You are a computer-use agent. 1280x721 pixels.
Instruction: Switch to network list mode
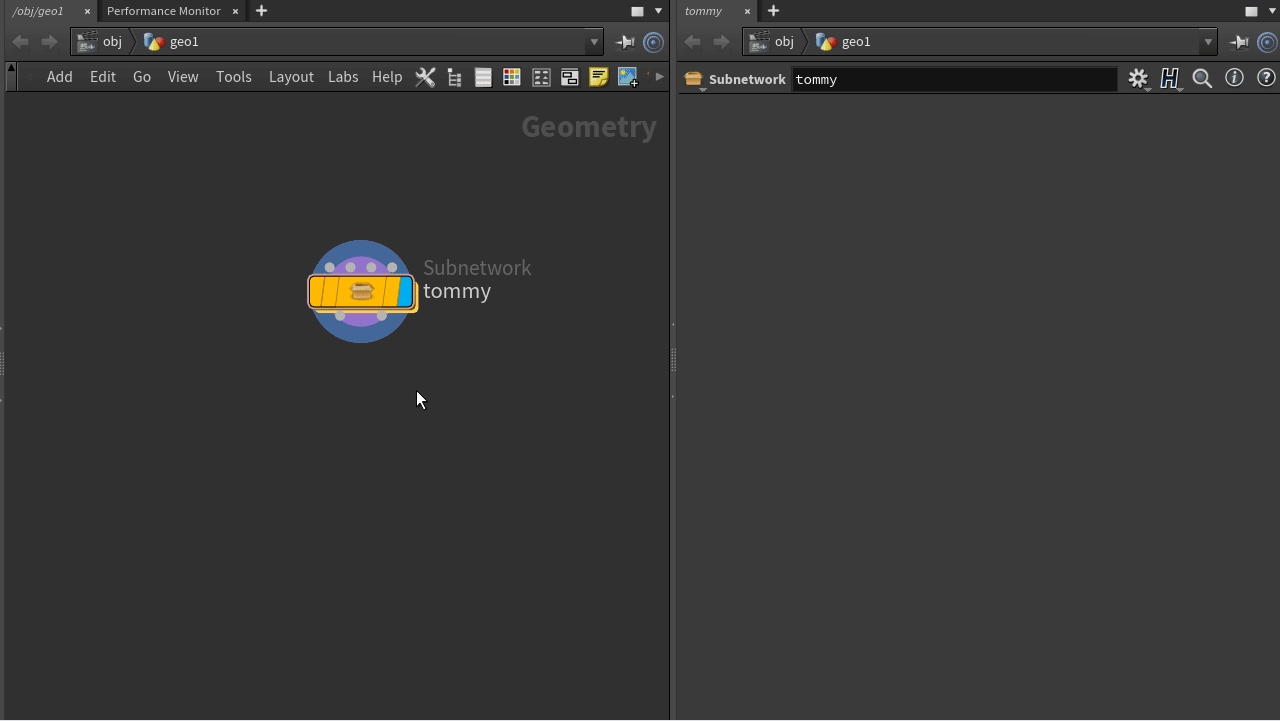[x=483, y=78]
